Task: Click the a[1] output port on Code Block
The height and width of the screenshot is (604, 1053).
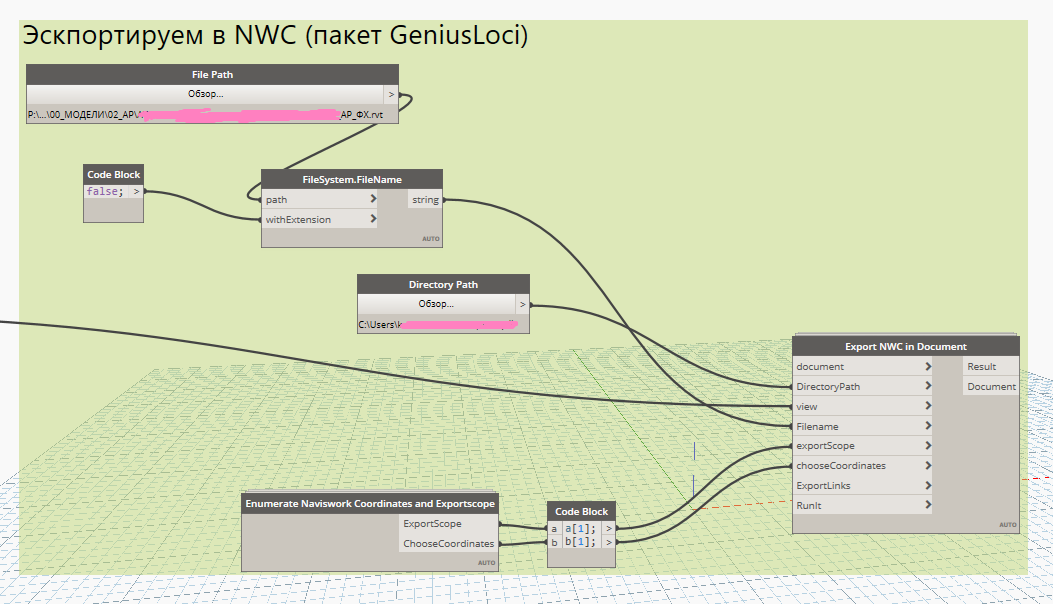Action: pyautogui.click(x=608, y=528)
